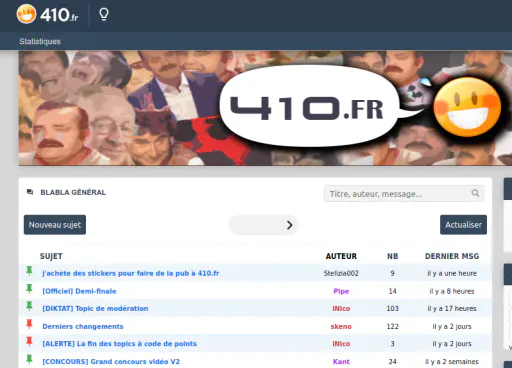512x368 pixels.
Task: Open author Kant profile
Action: (341, 361)
